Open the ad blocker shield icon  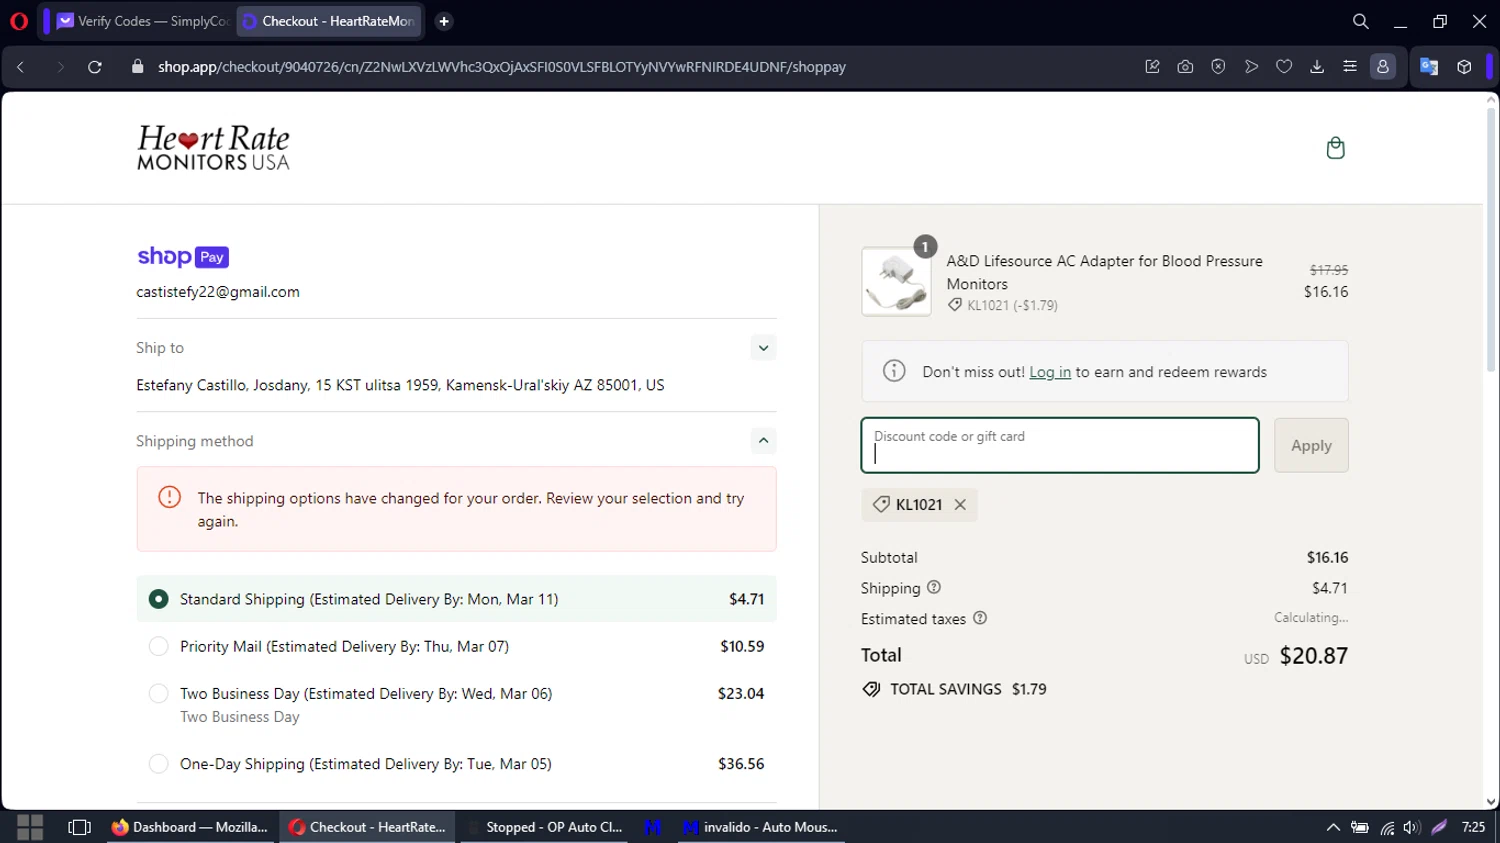1218,67
